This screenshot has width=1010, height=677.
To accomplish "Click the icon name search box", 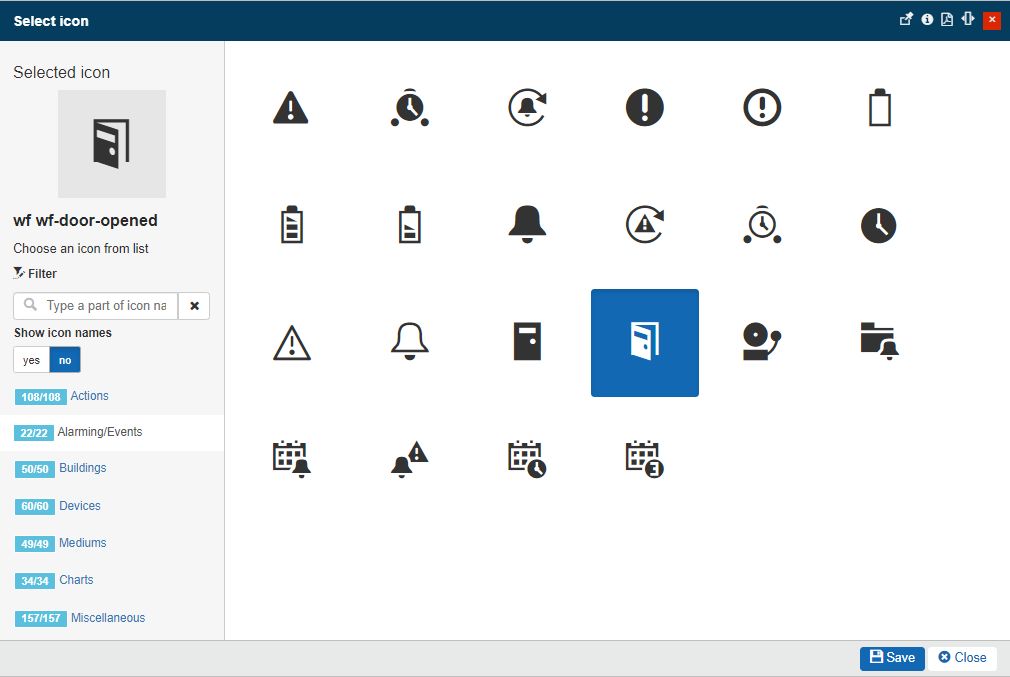I will pos(100,305).
